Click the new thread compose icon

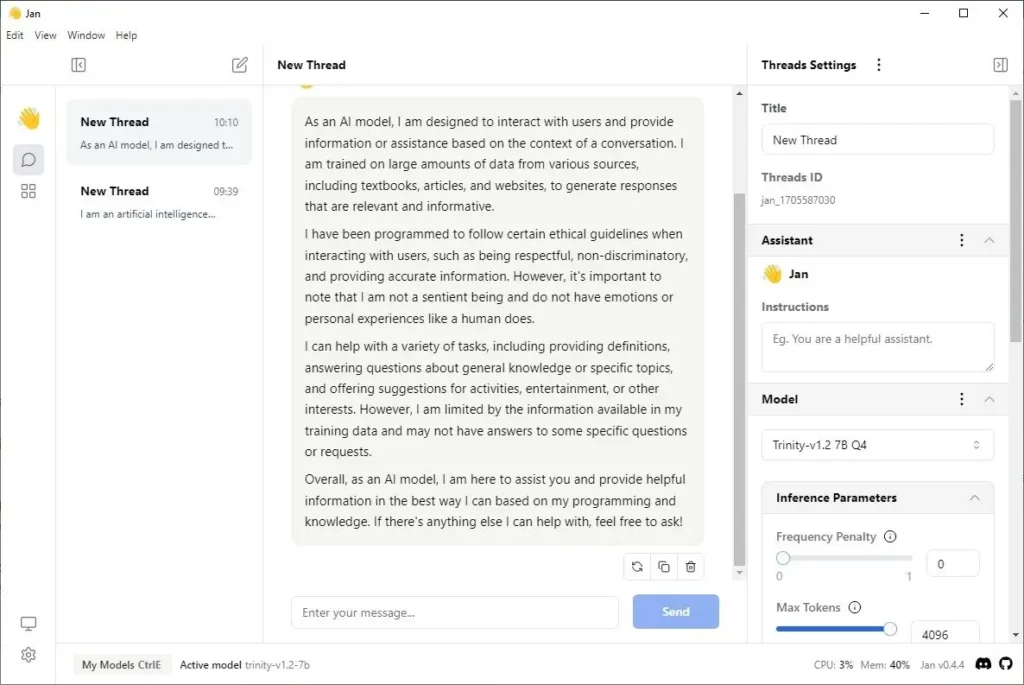click(x=240, y=65)
